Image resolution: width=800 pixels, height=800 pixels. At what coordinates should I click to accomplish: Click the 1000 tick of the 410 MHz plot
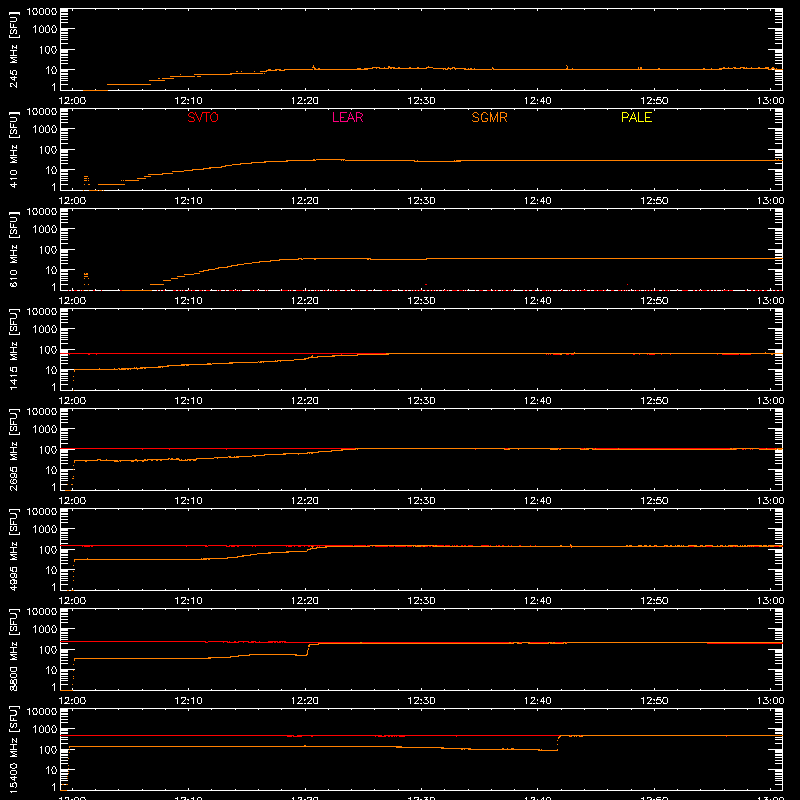44,130
